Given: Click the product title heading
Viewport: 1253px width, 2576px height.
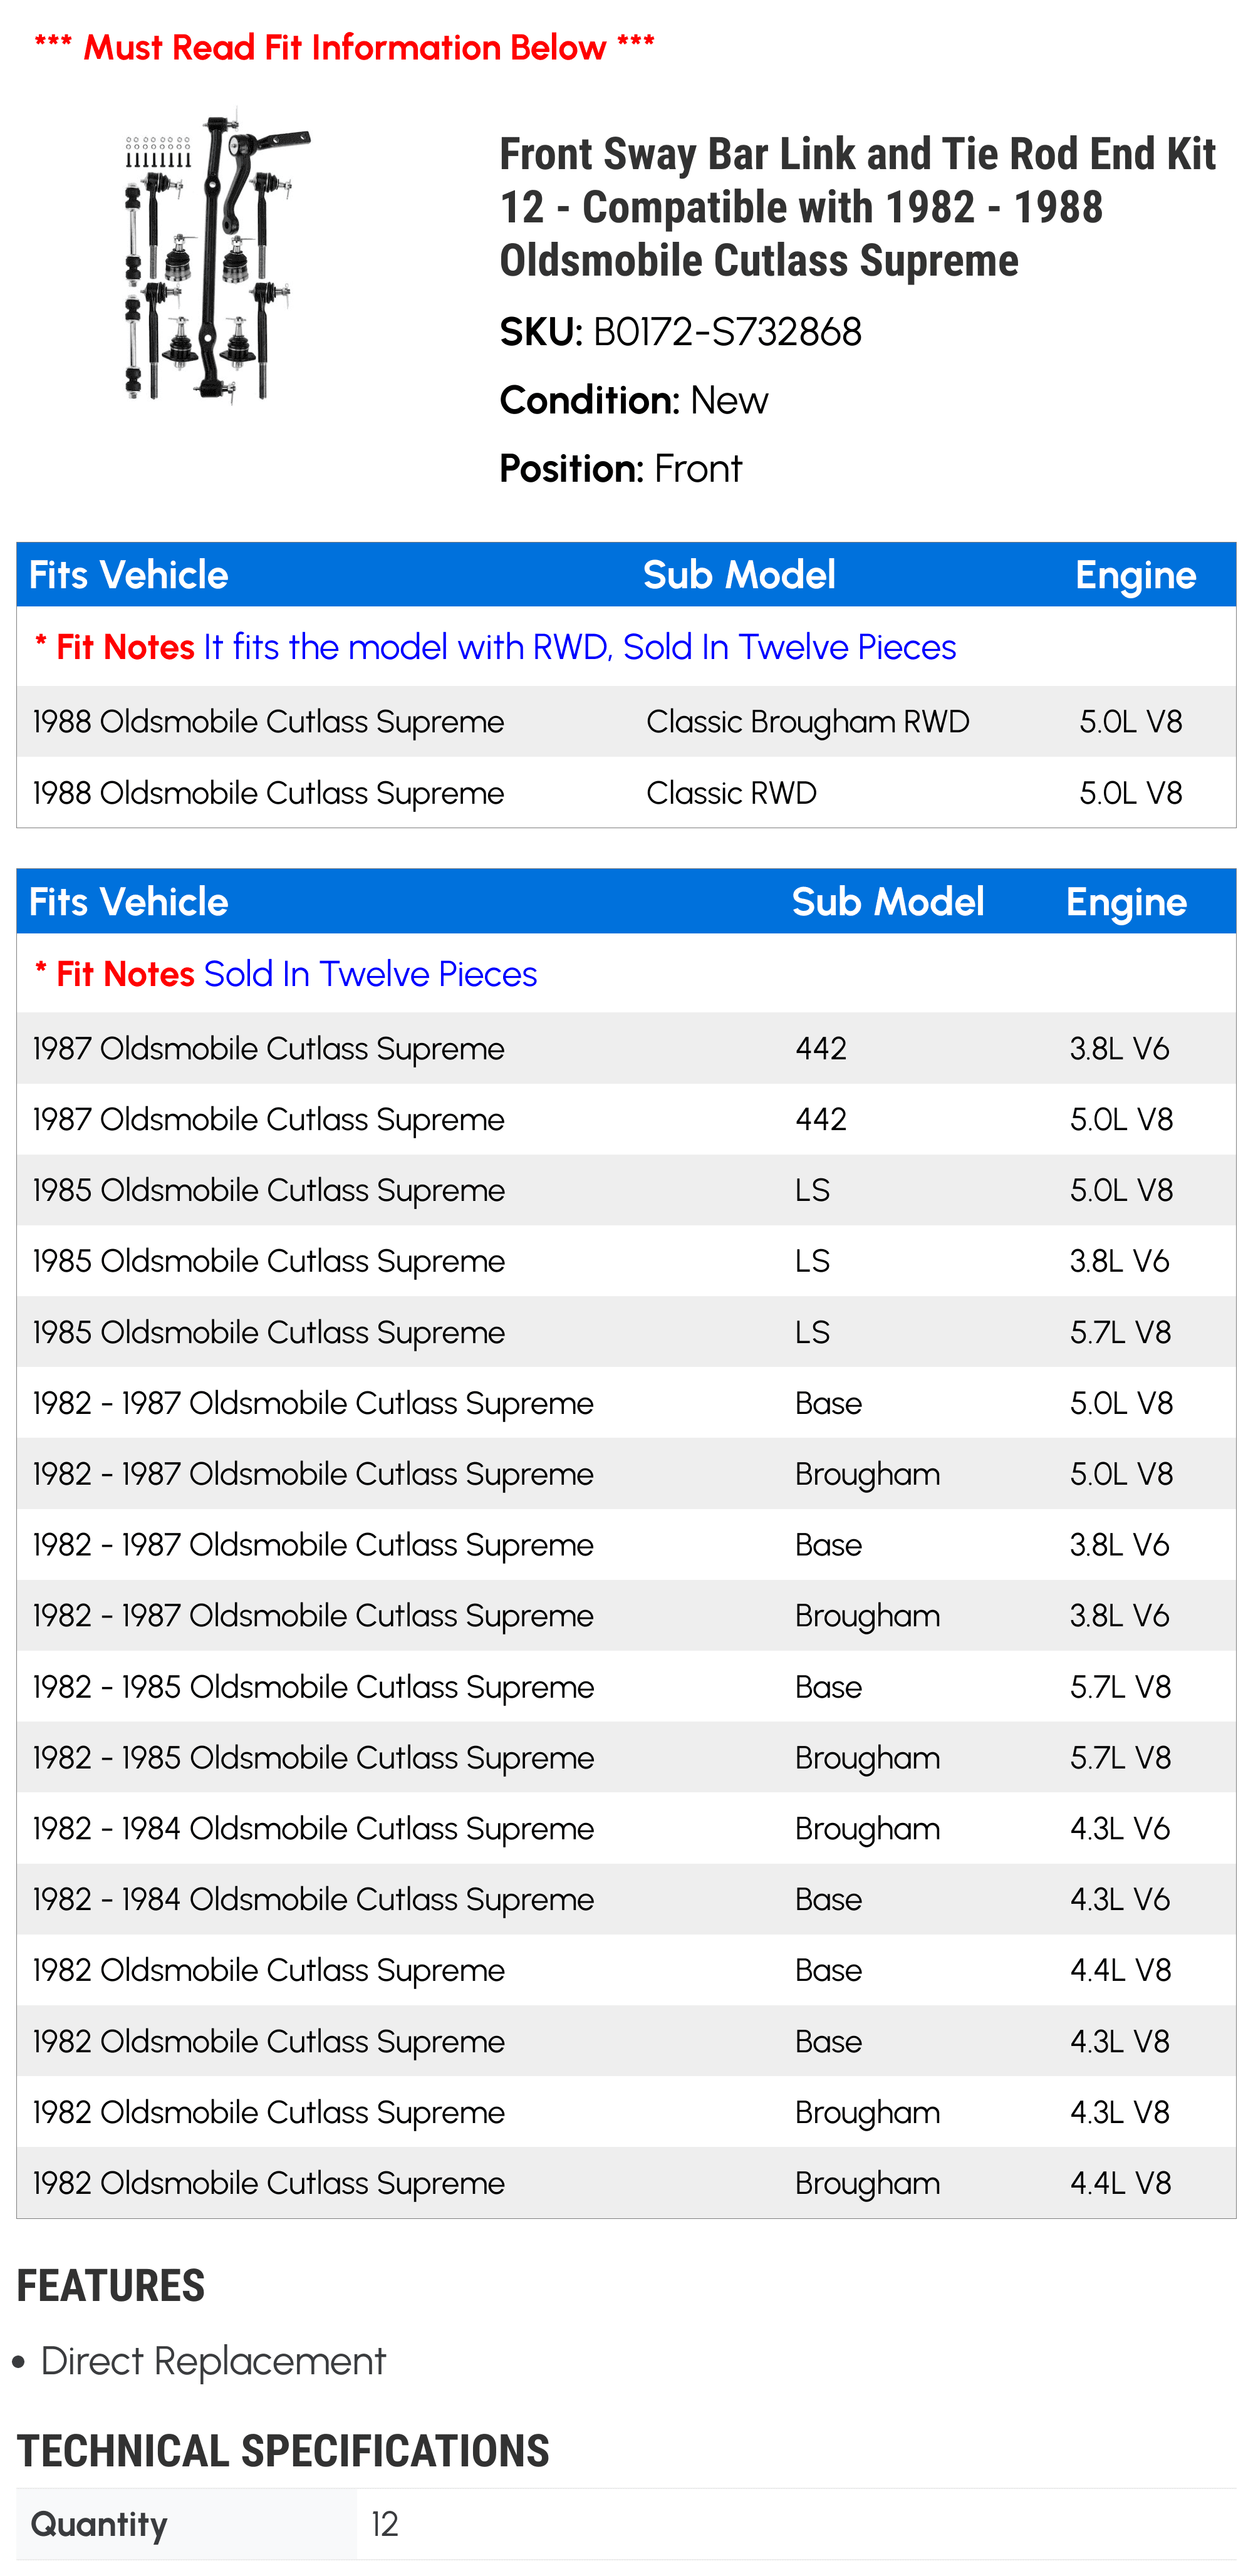Looking at the screenshot, I should tap(857, 207).
